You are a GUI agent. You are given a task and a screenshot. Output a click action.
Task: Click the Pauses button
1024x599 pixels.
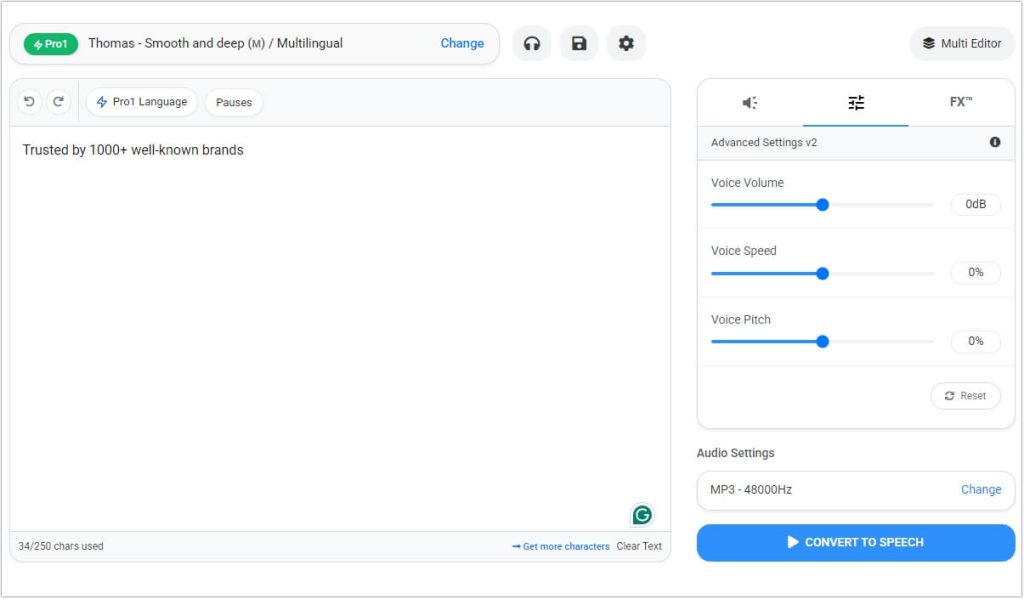click(234, 102)
